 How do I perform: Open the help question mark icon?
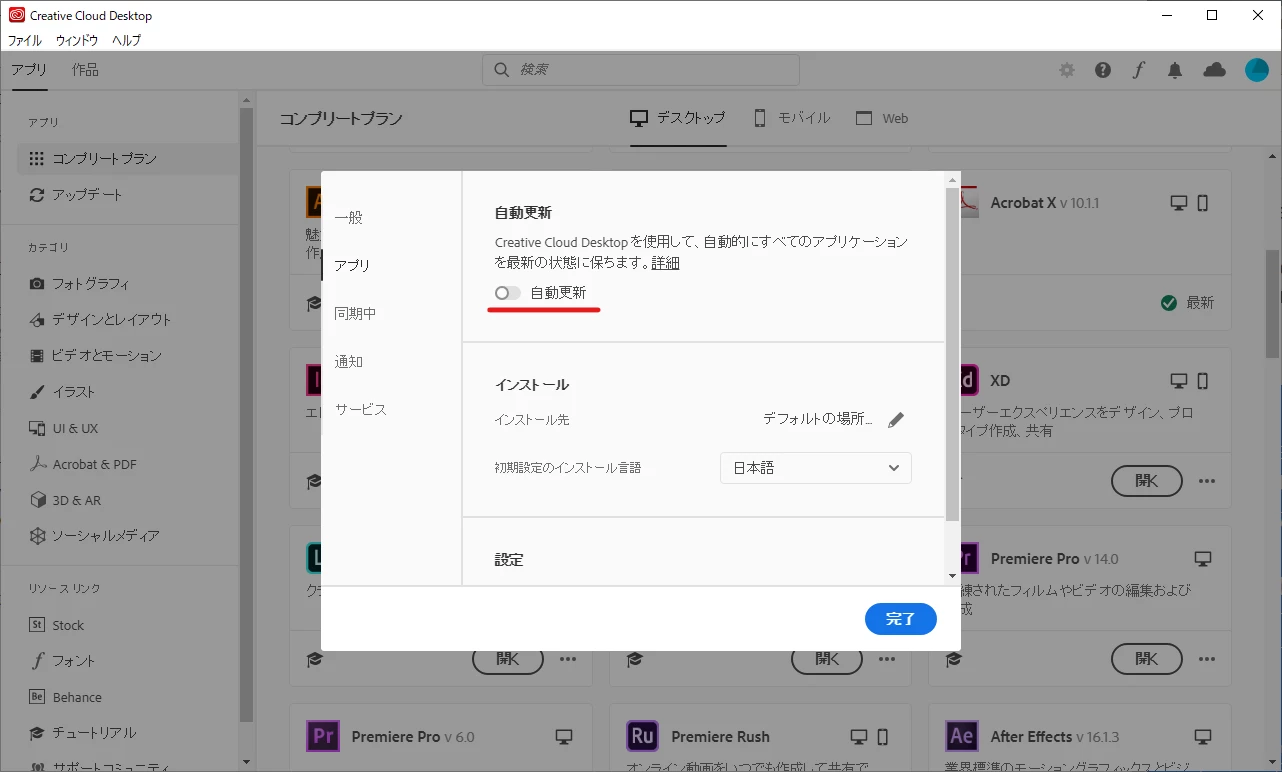1103,70
